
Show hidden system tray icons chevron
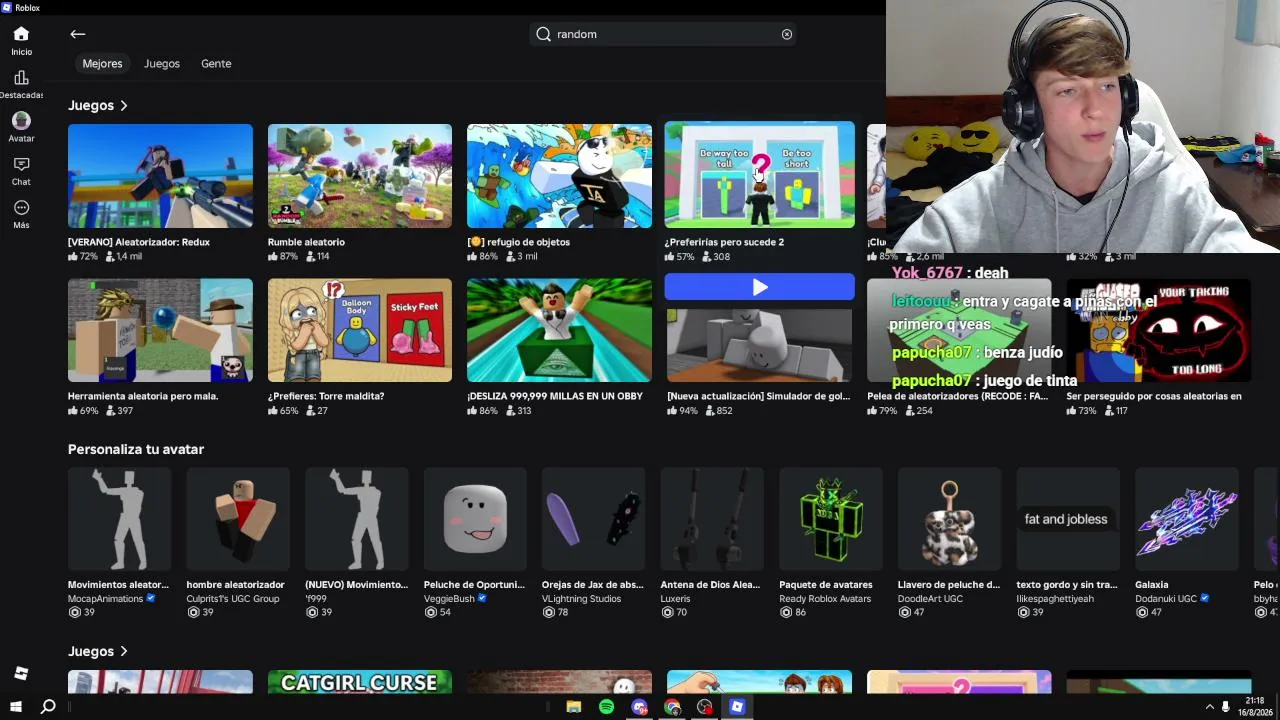[x=1210, y=707]
